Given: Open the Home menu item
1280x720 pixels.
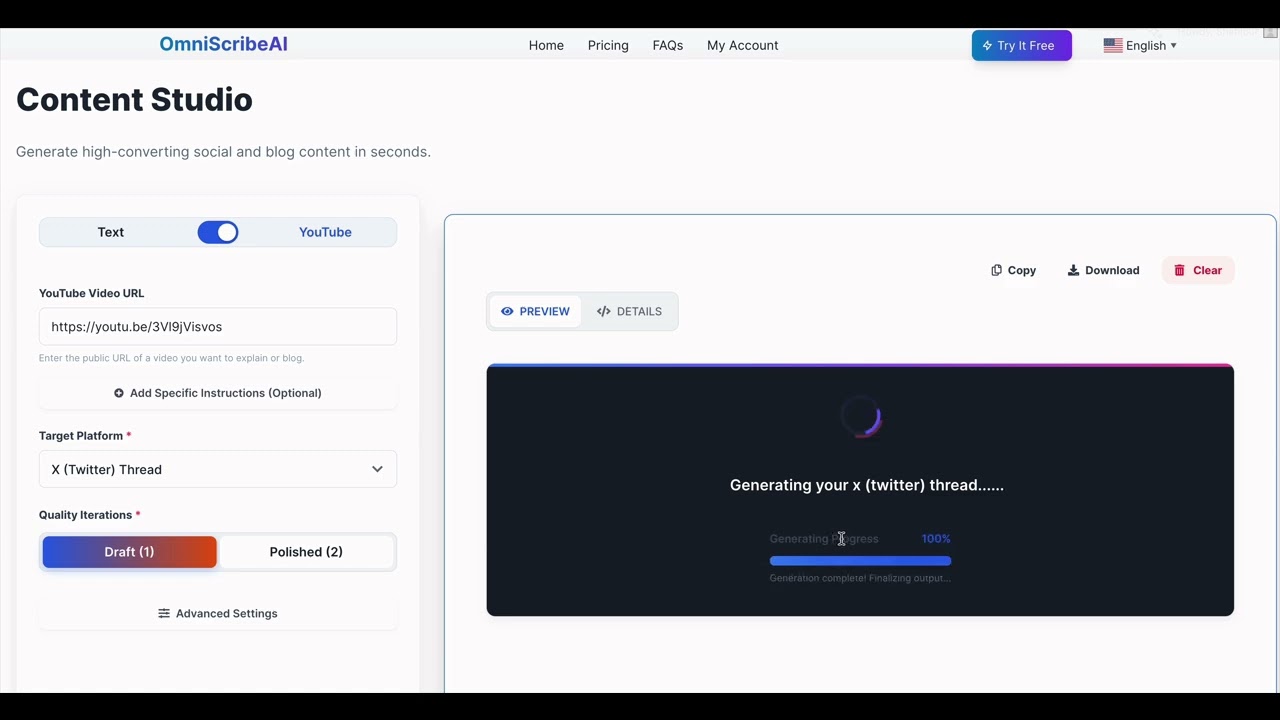Looking at the screenshot, I should coord(546,45).
